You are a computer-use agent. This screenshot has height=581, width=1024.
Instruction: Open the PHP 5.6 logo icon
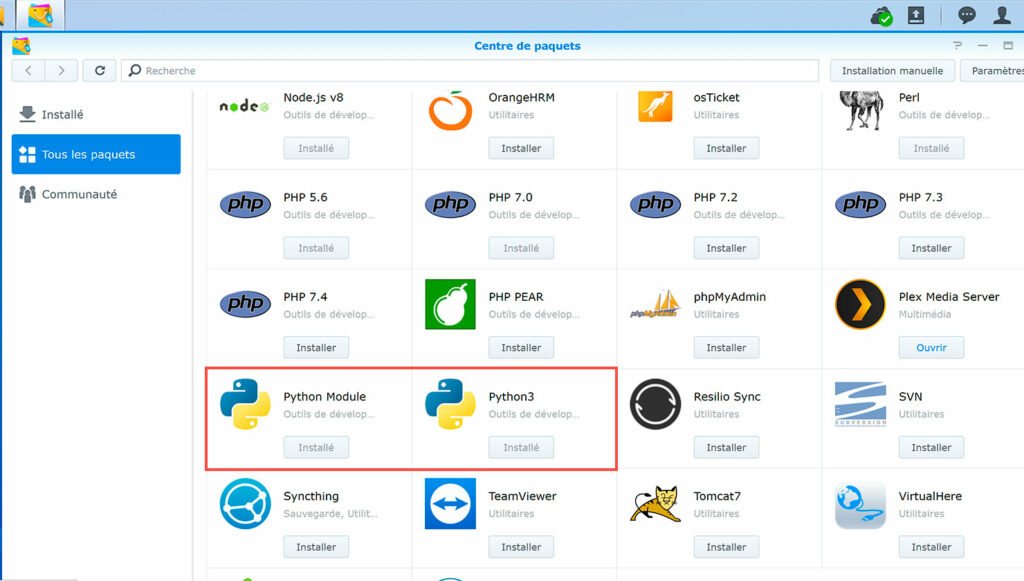(245, 204)
